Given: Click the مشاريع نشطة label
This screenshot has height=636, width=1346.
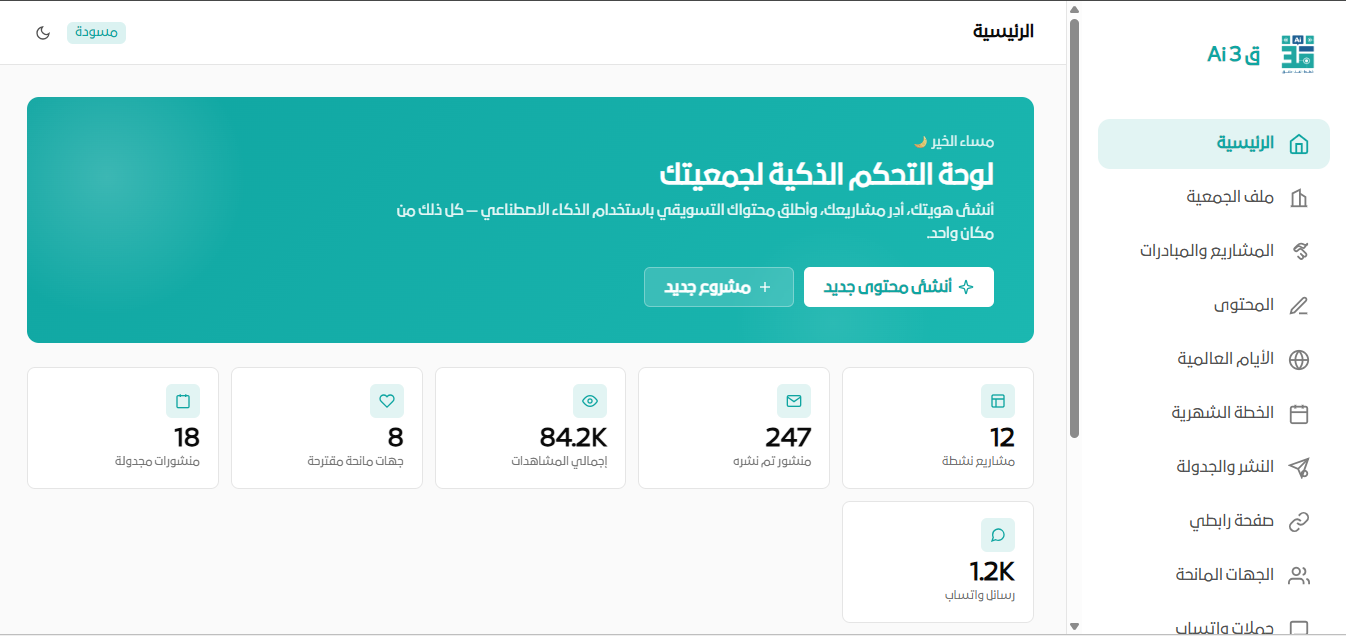Looking at the screenshot, I should pyautogui.click(x=978, y=462).
